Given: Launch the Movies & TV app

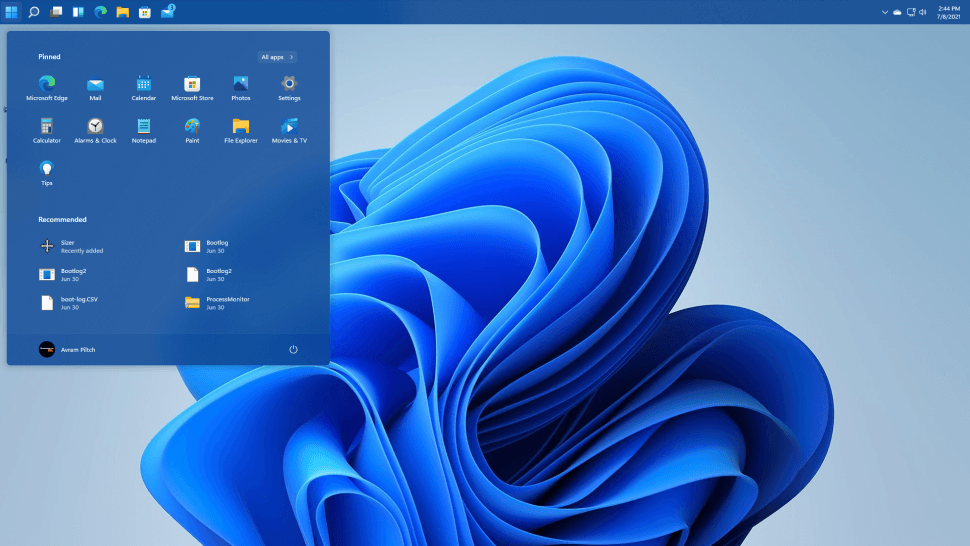Looking at the screenshot, I should click(289, 127).
